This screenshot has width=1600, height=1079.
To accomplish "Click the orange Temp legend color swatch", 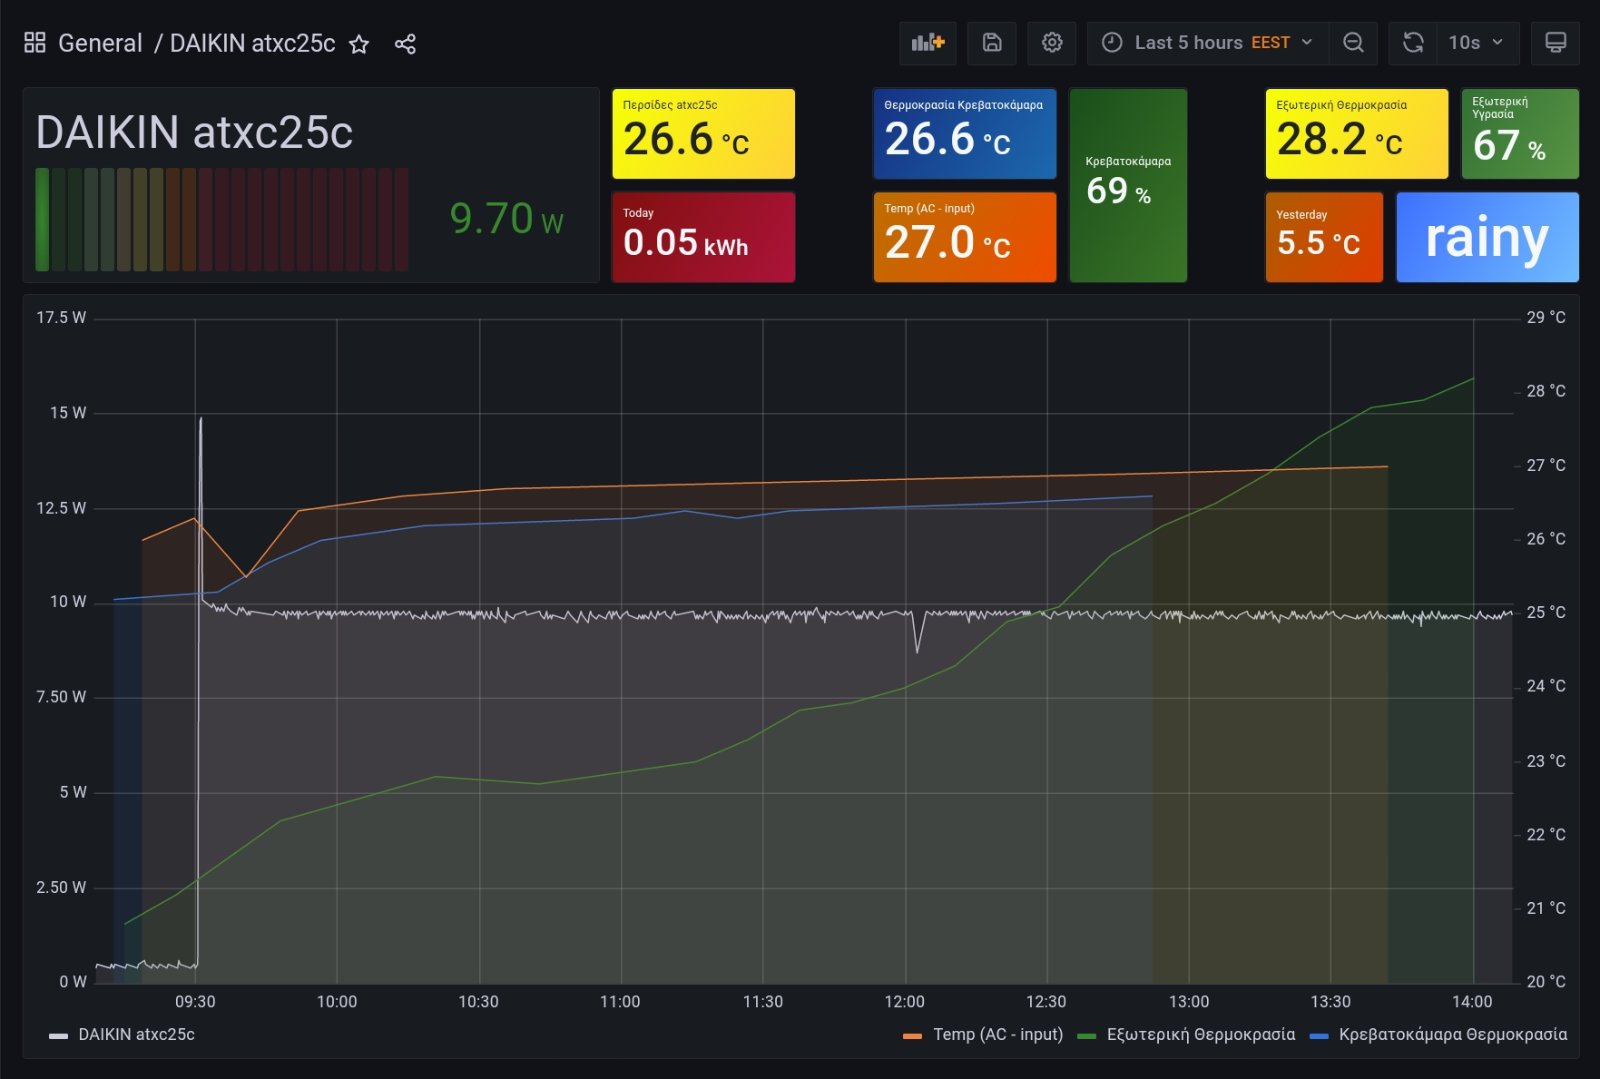I will coord(912,1036).
